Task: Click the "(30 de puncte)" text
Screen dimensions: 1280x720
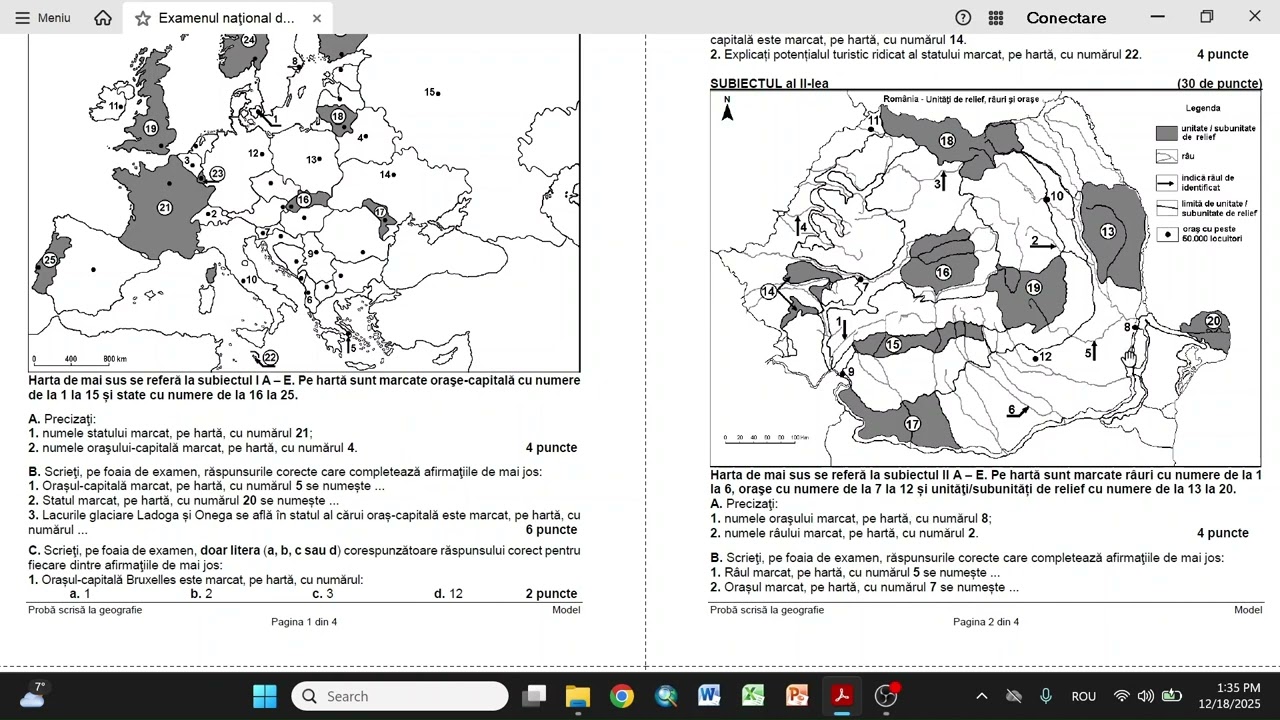Action: 1219,84
